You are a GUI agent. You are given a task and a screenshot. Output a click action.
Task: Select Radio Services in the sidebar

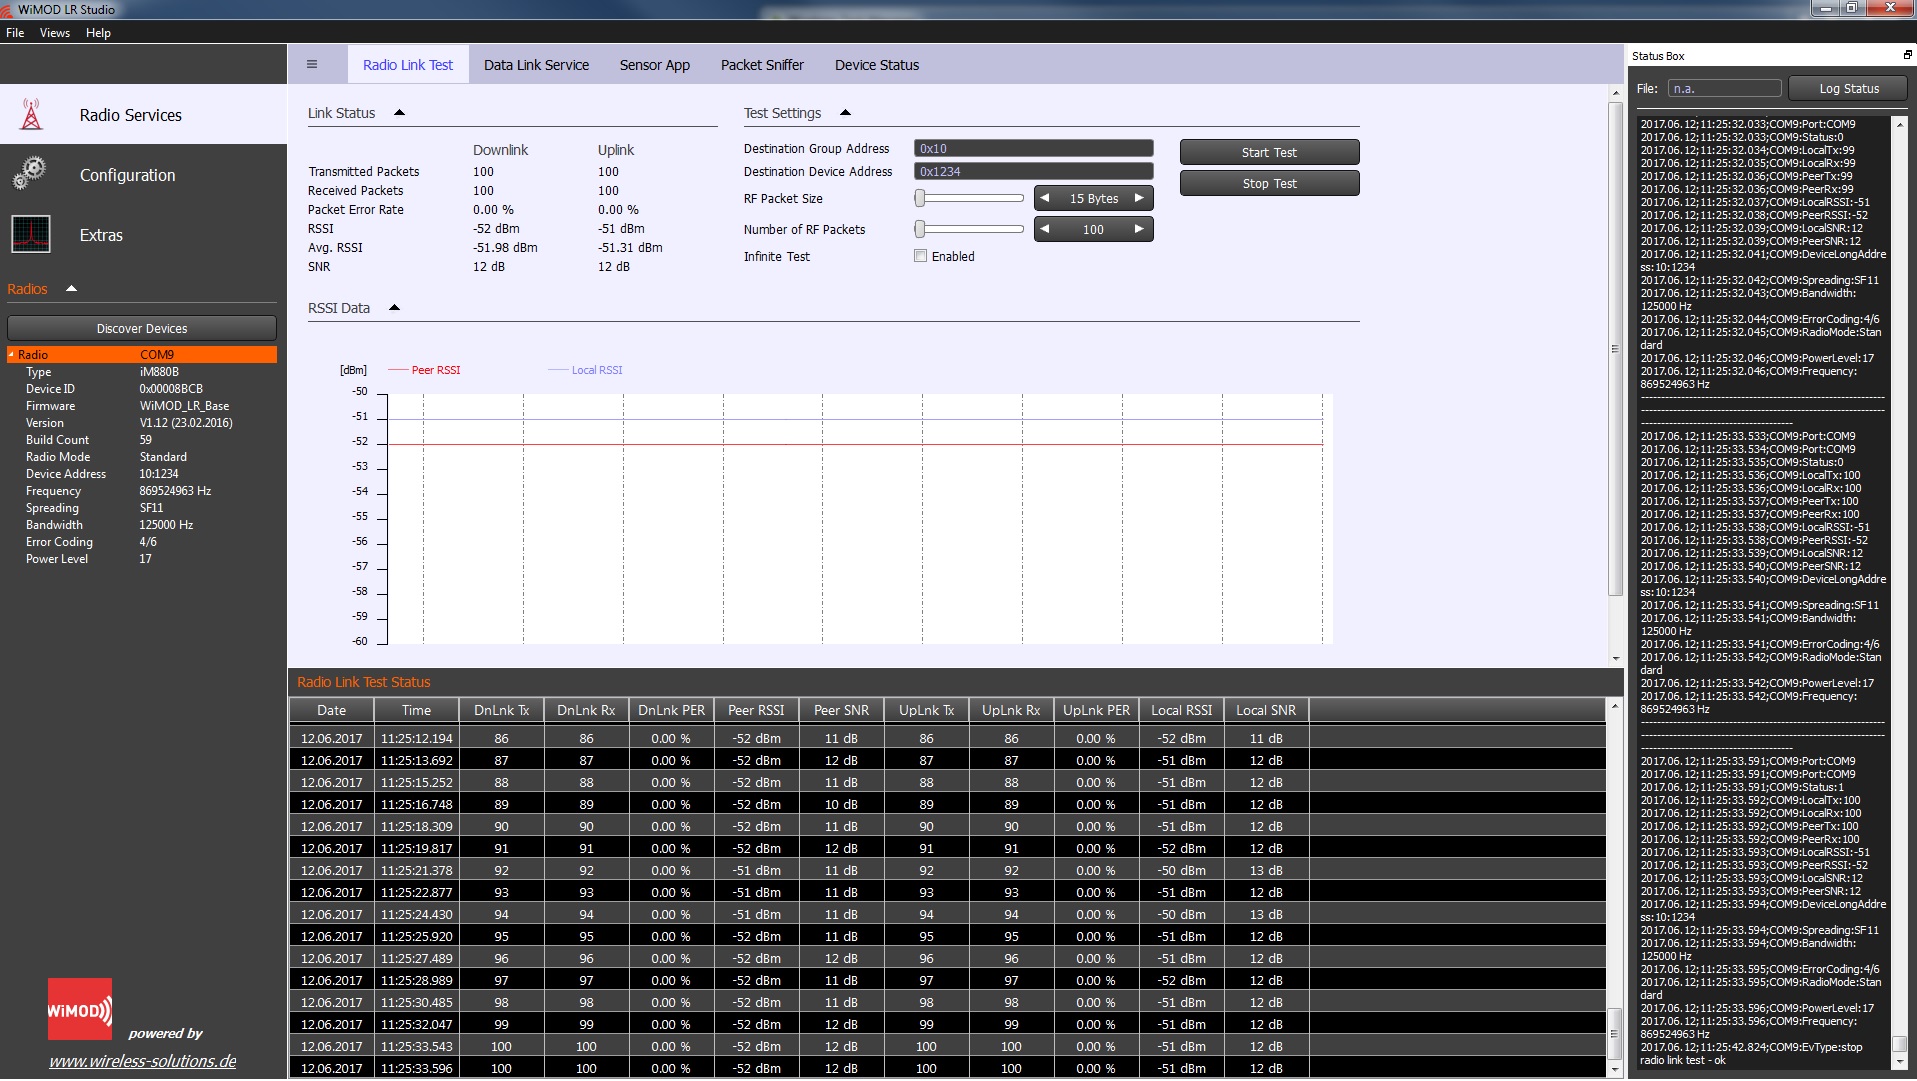click(x=143, y=114)
